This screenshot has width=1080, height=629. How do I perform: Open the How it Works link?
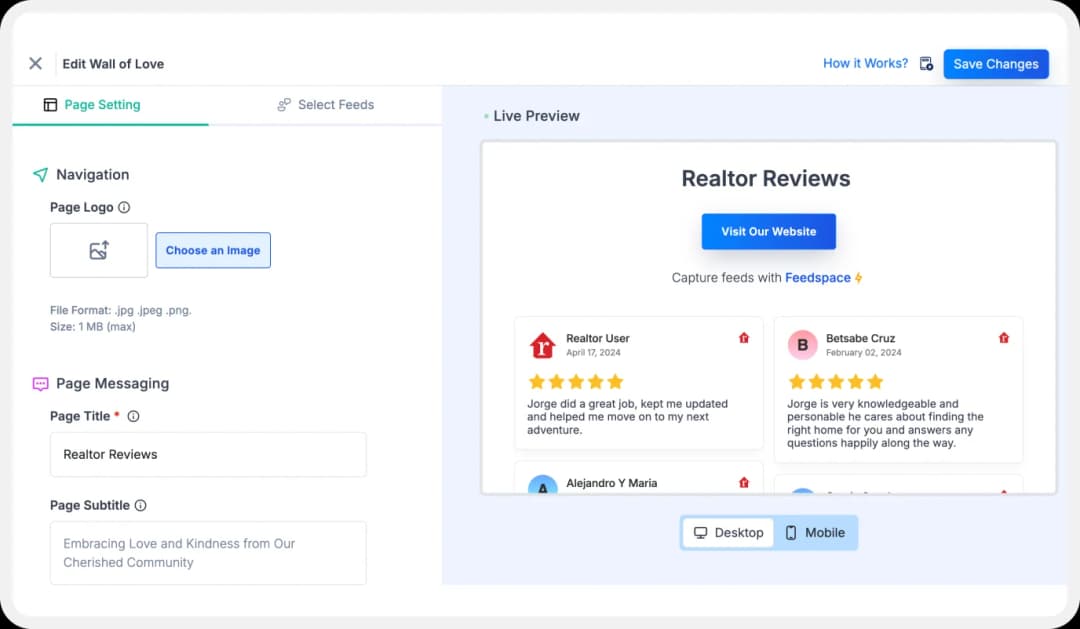[865, 63]
